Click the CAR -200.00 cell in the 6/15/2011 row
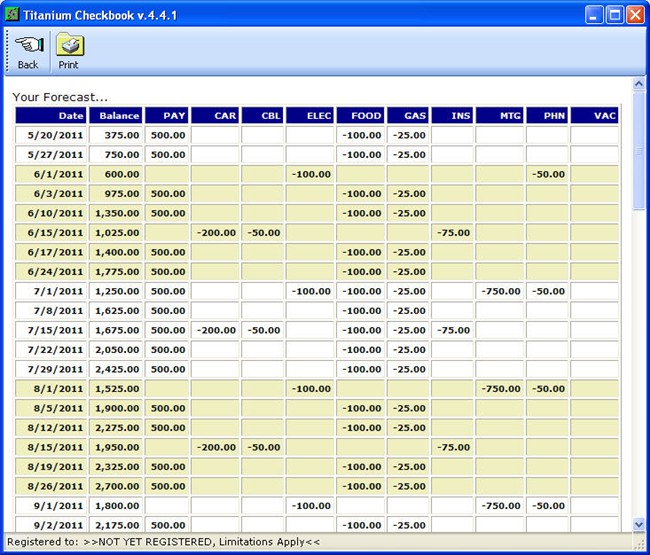 click(x=215, y=233)
